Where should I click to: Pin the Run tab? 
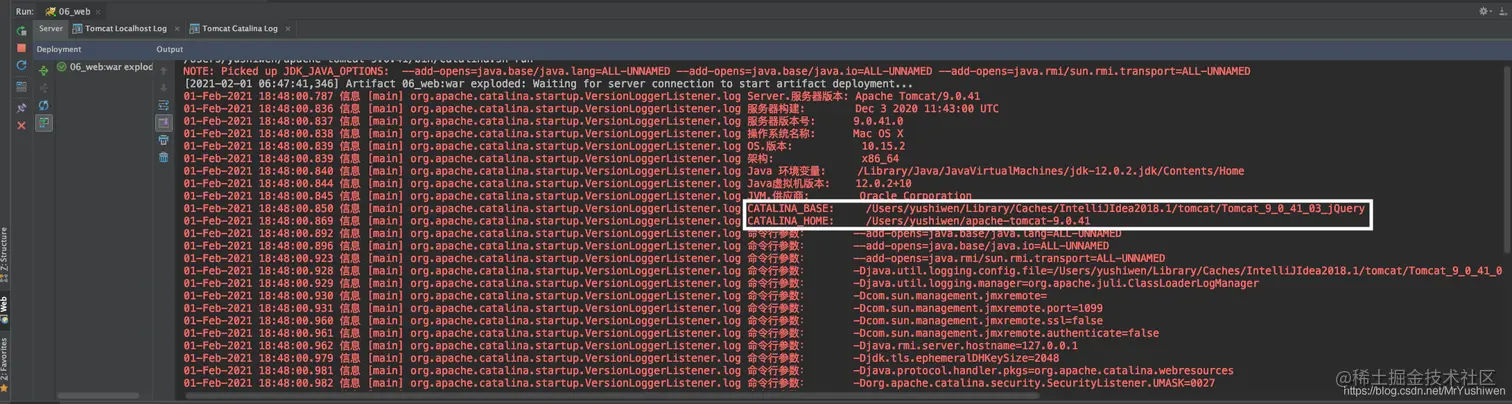tap(21, 108)
